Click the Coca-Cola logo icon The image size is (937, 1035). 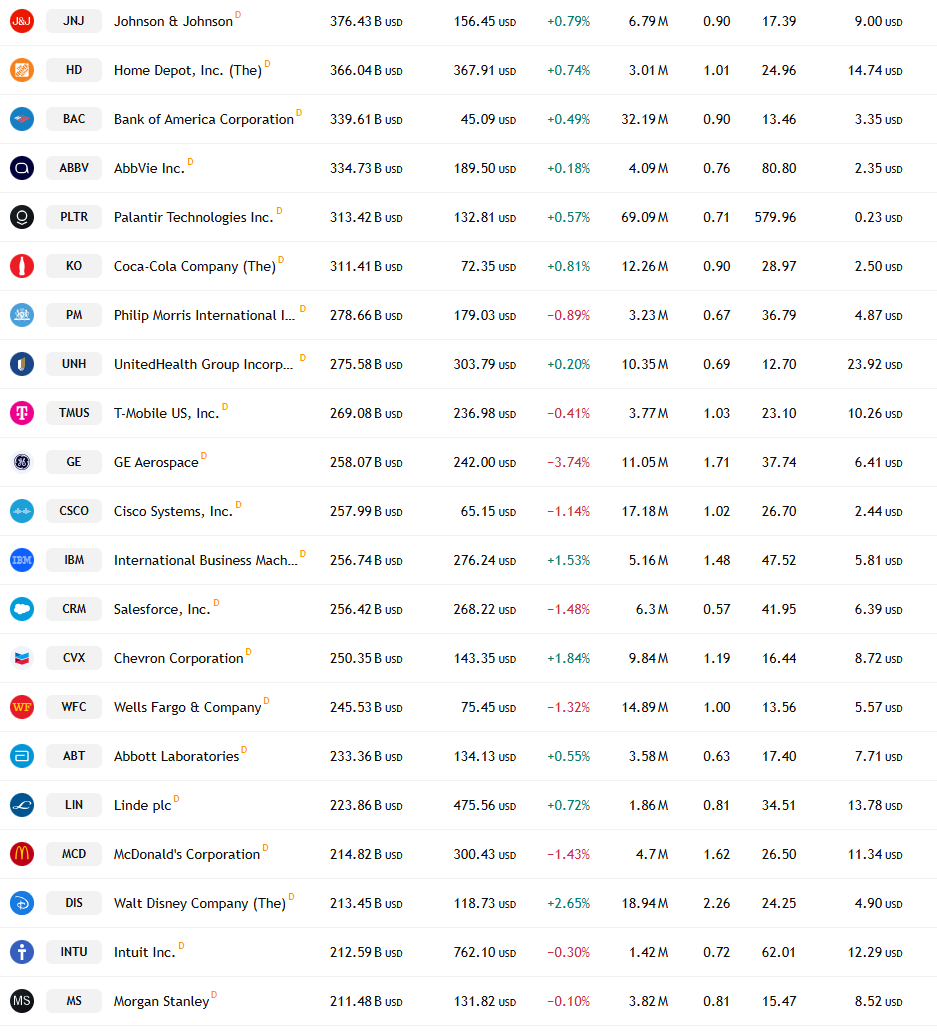22,266
